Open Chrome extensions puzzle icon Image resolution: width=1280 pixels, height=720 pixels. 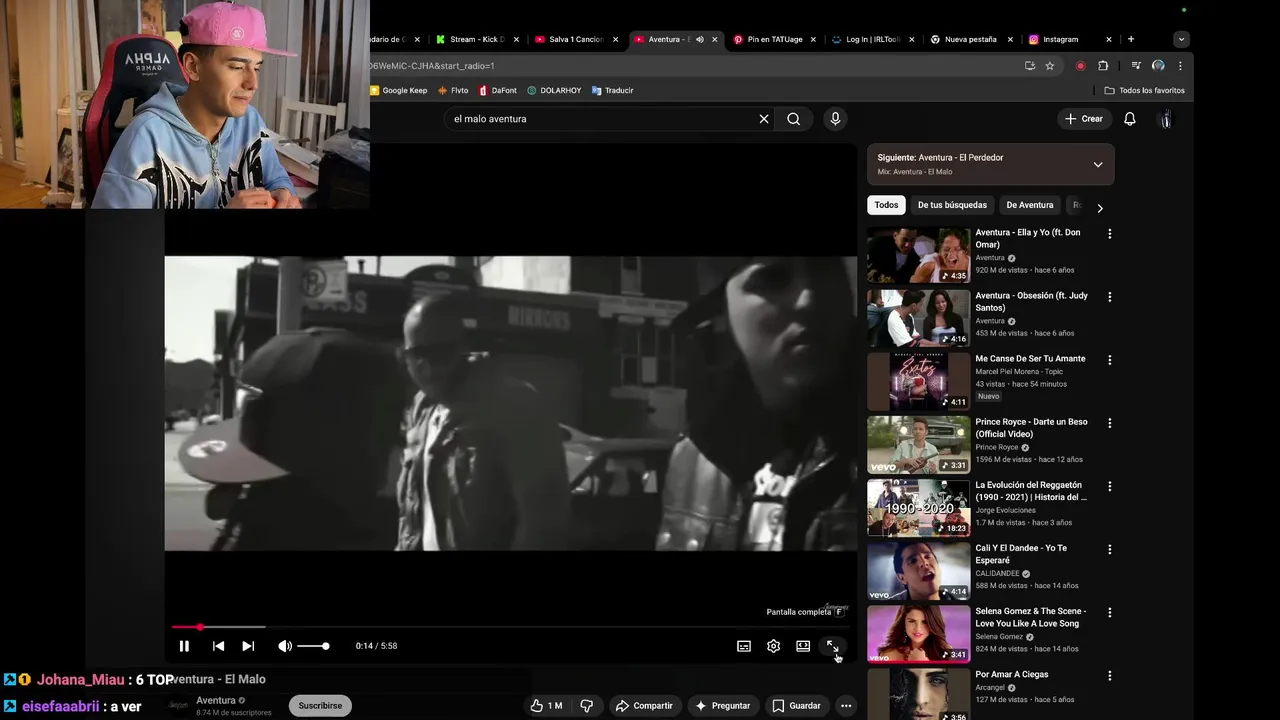point(1103,66)
